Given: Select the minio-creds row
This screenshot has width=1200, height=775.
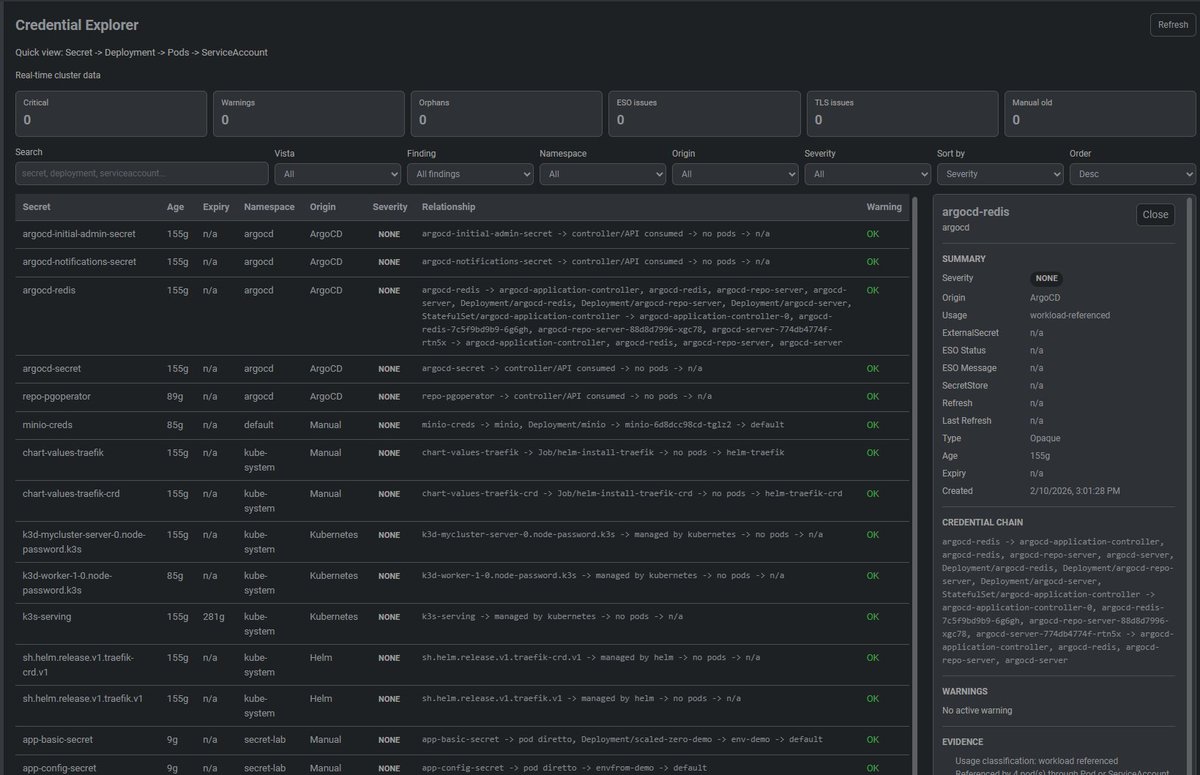Looking at the screenshot, I should tap(463, 425).
